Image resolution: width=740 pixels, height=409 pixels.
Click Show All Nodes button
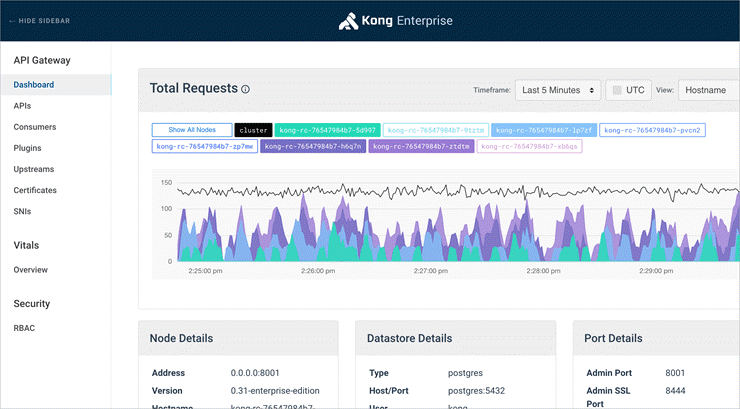[x=192, y=130]
